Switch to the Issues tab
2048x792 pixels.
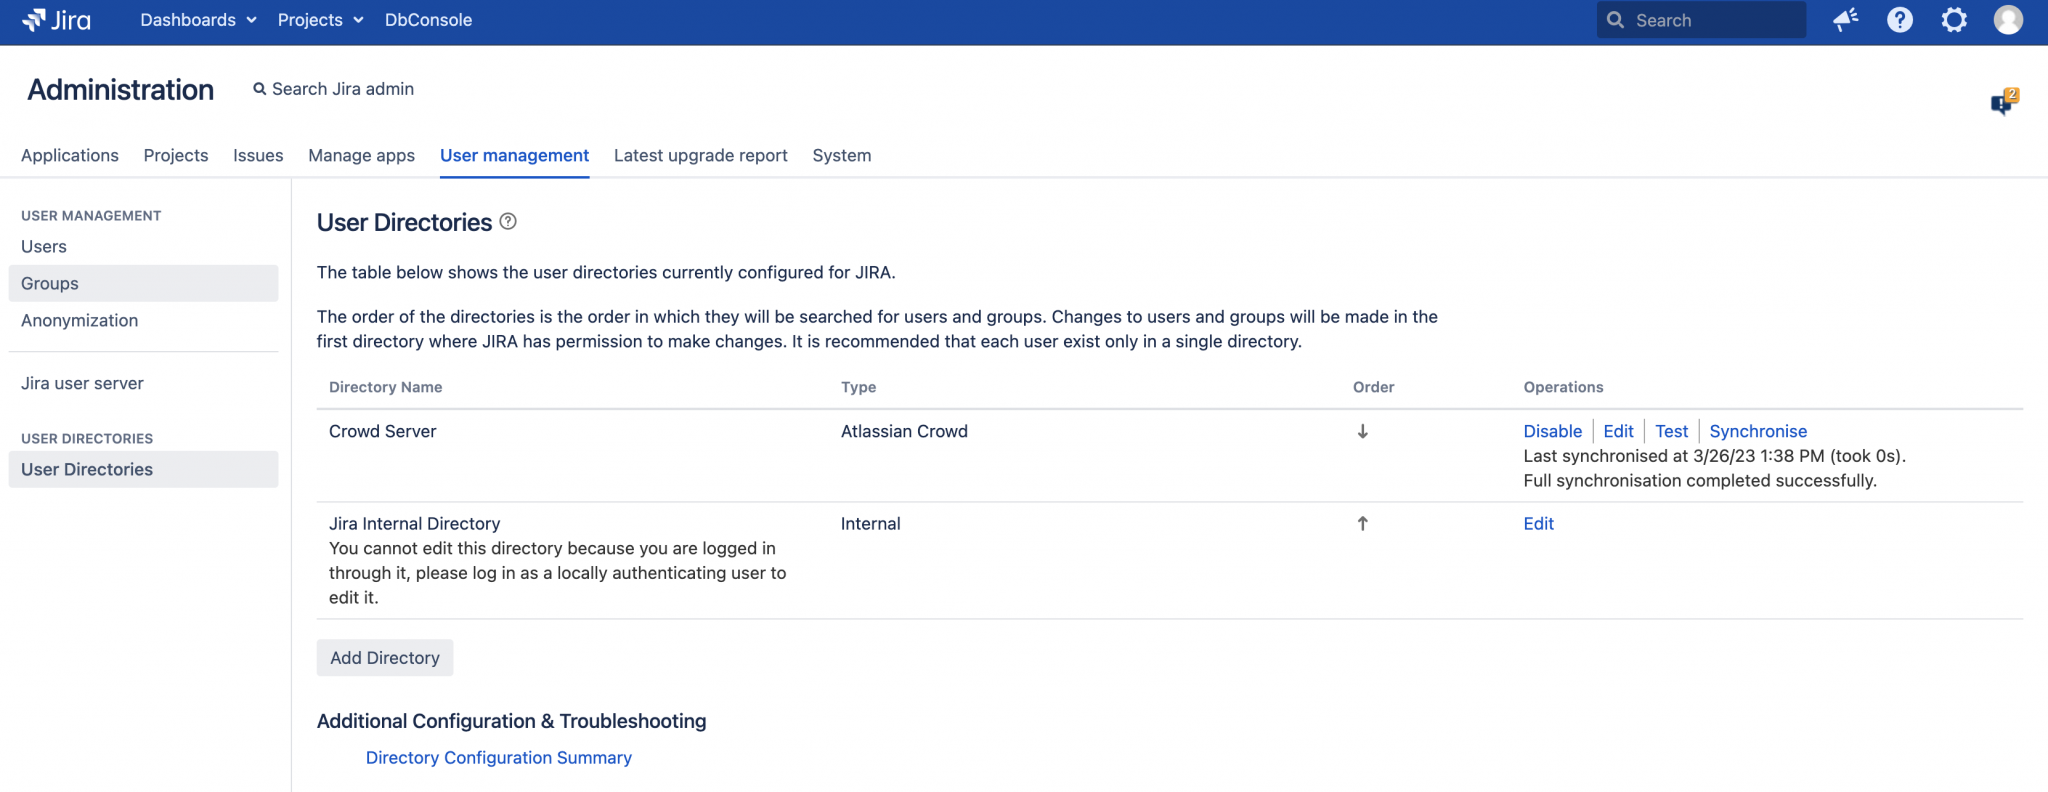tap(258, 155)
